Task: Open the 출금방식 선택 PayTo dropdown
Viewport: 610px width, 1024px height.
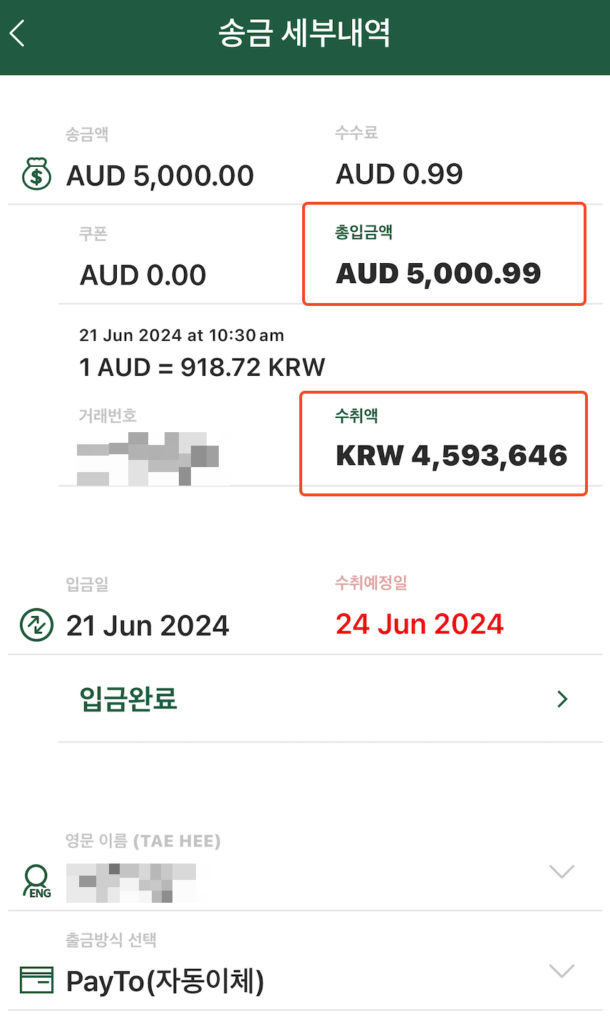Action: click(x=561, y=969)
